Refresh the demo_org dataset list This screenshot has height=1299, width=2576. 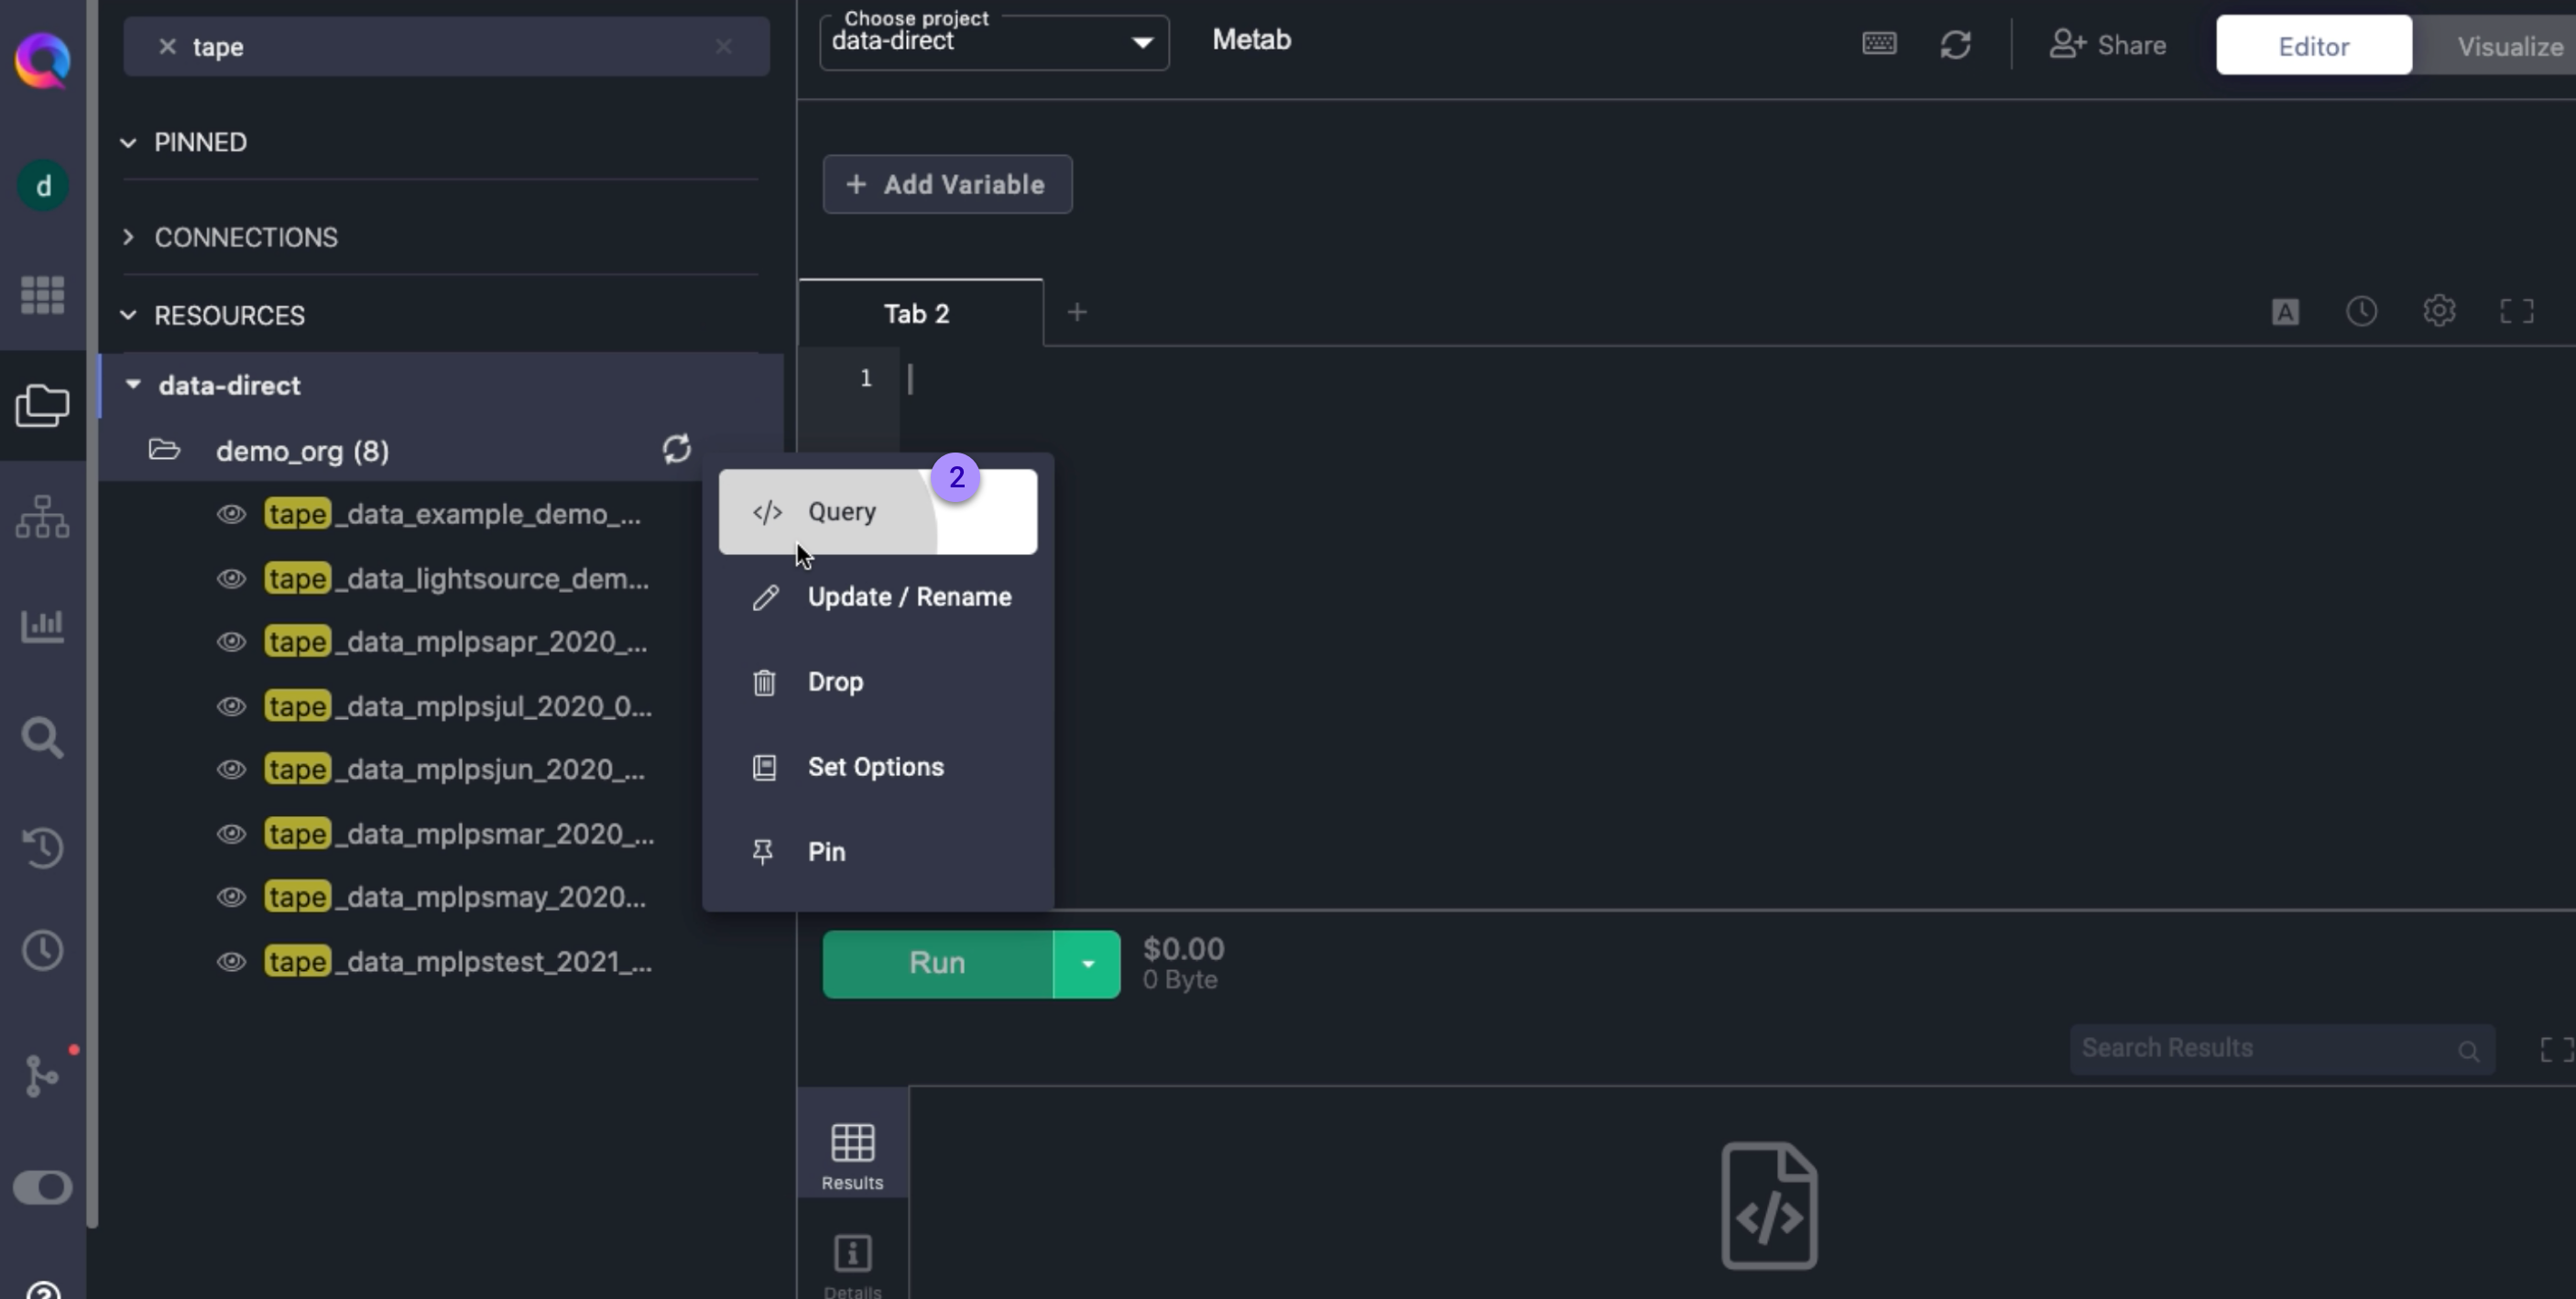pyautogui.click(x=676, y=449)
